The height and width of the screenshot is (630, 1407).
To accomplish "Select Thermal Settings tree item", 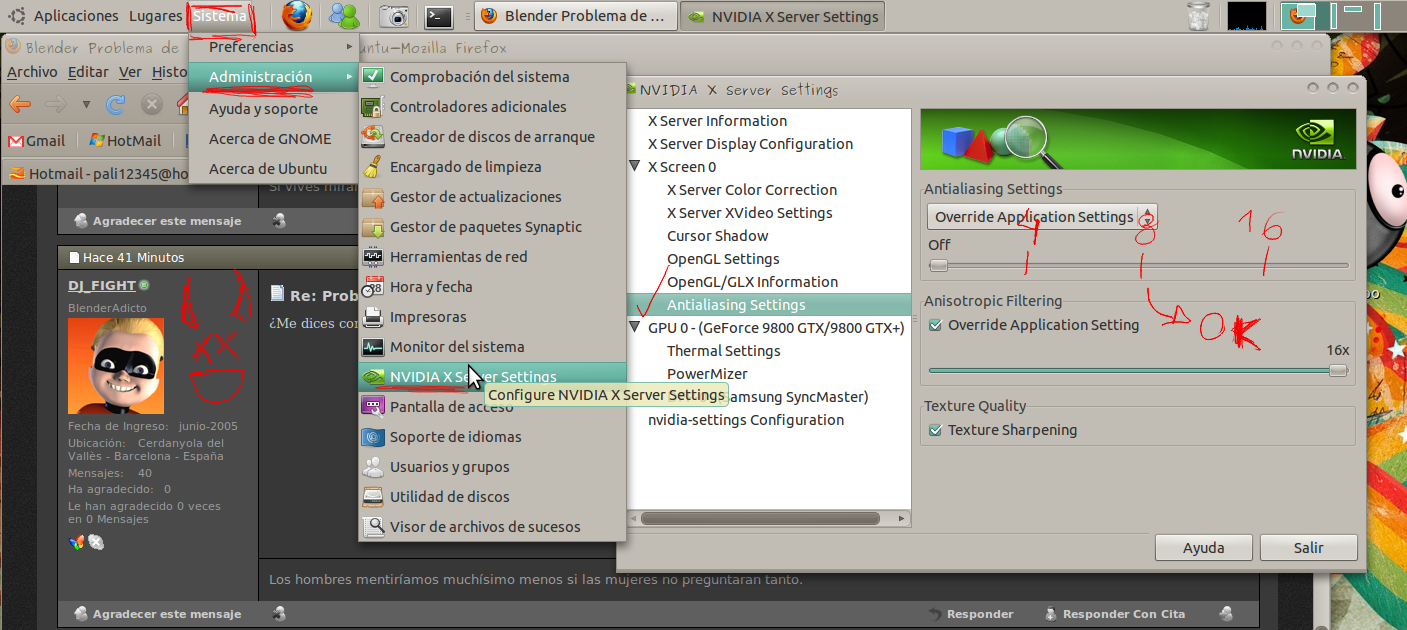I will coord(724,351).
